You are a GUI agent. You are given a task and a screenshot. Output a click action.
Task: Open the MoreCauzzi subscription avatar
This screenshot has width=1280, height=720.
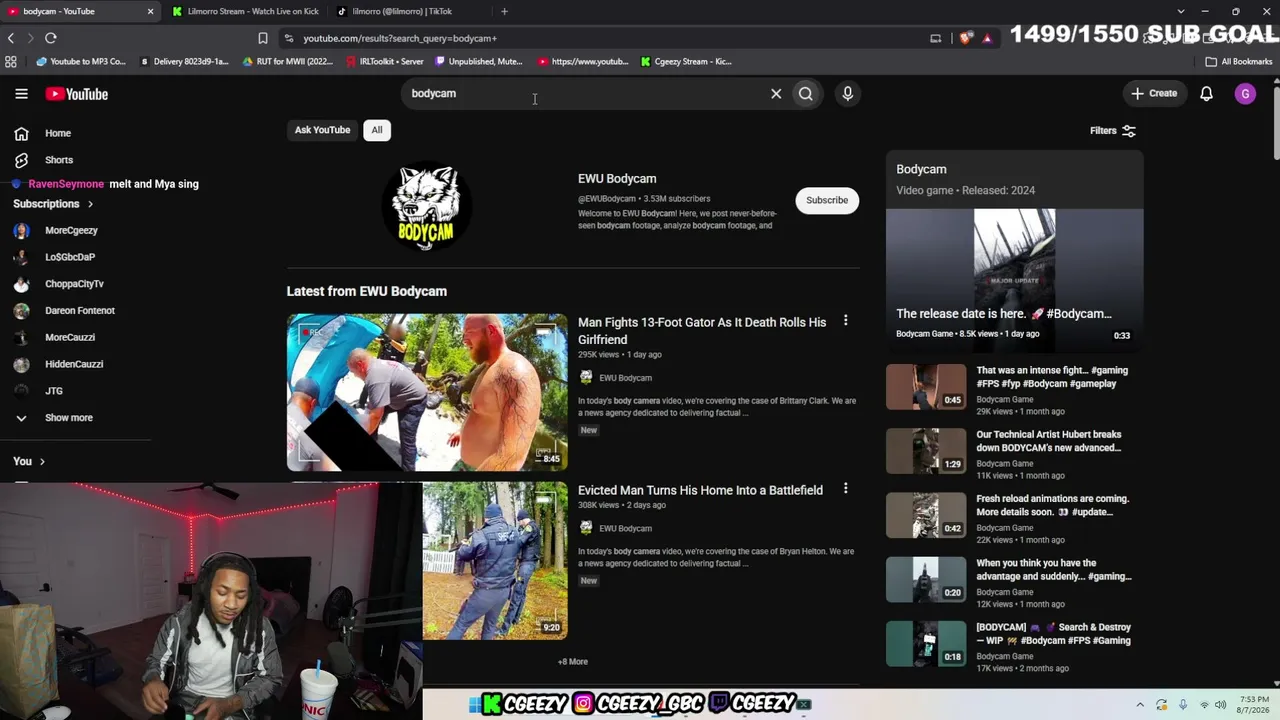point(21,337)
